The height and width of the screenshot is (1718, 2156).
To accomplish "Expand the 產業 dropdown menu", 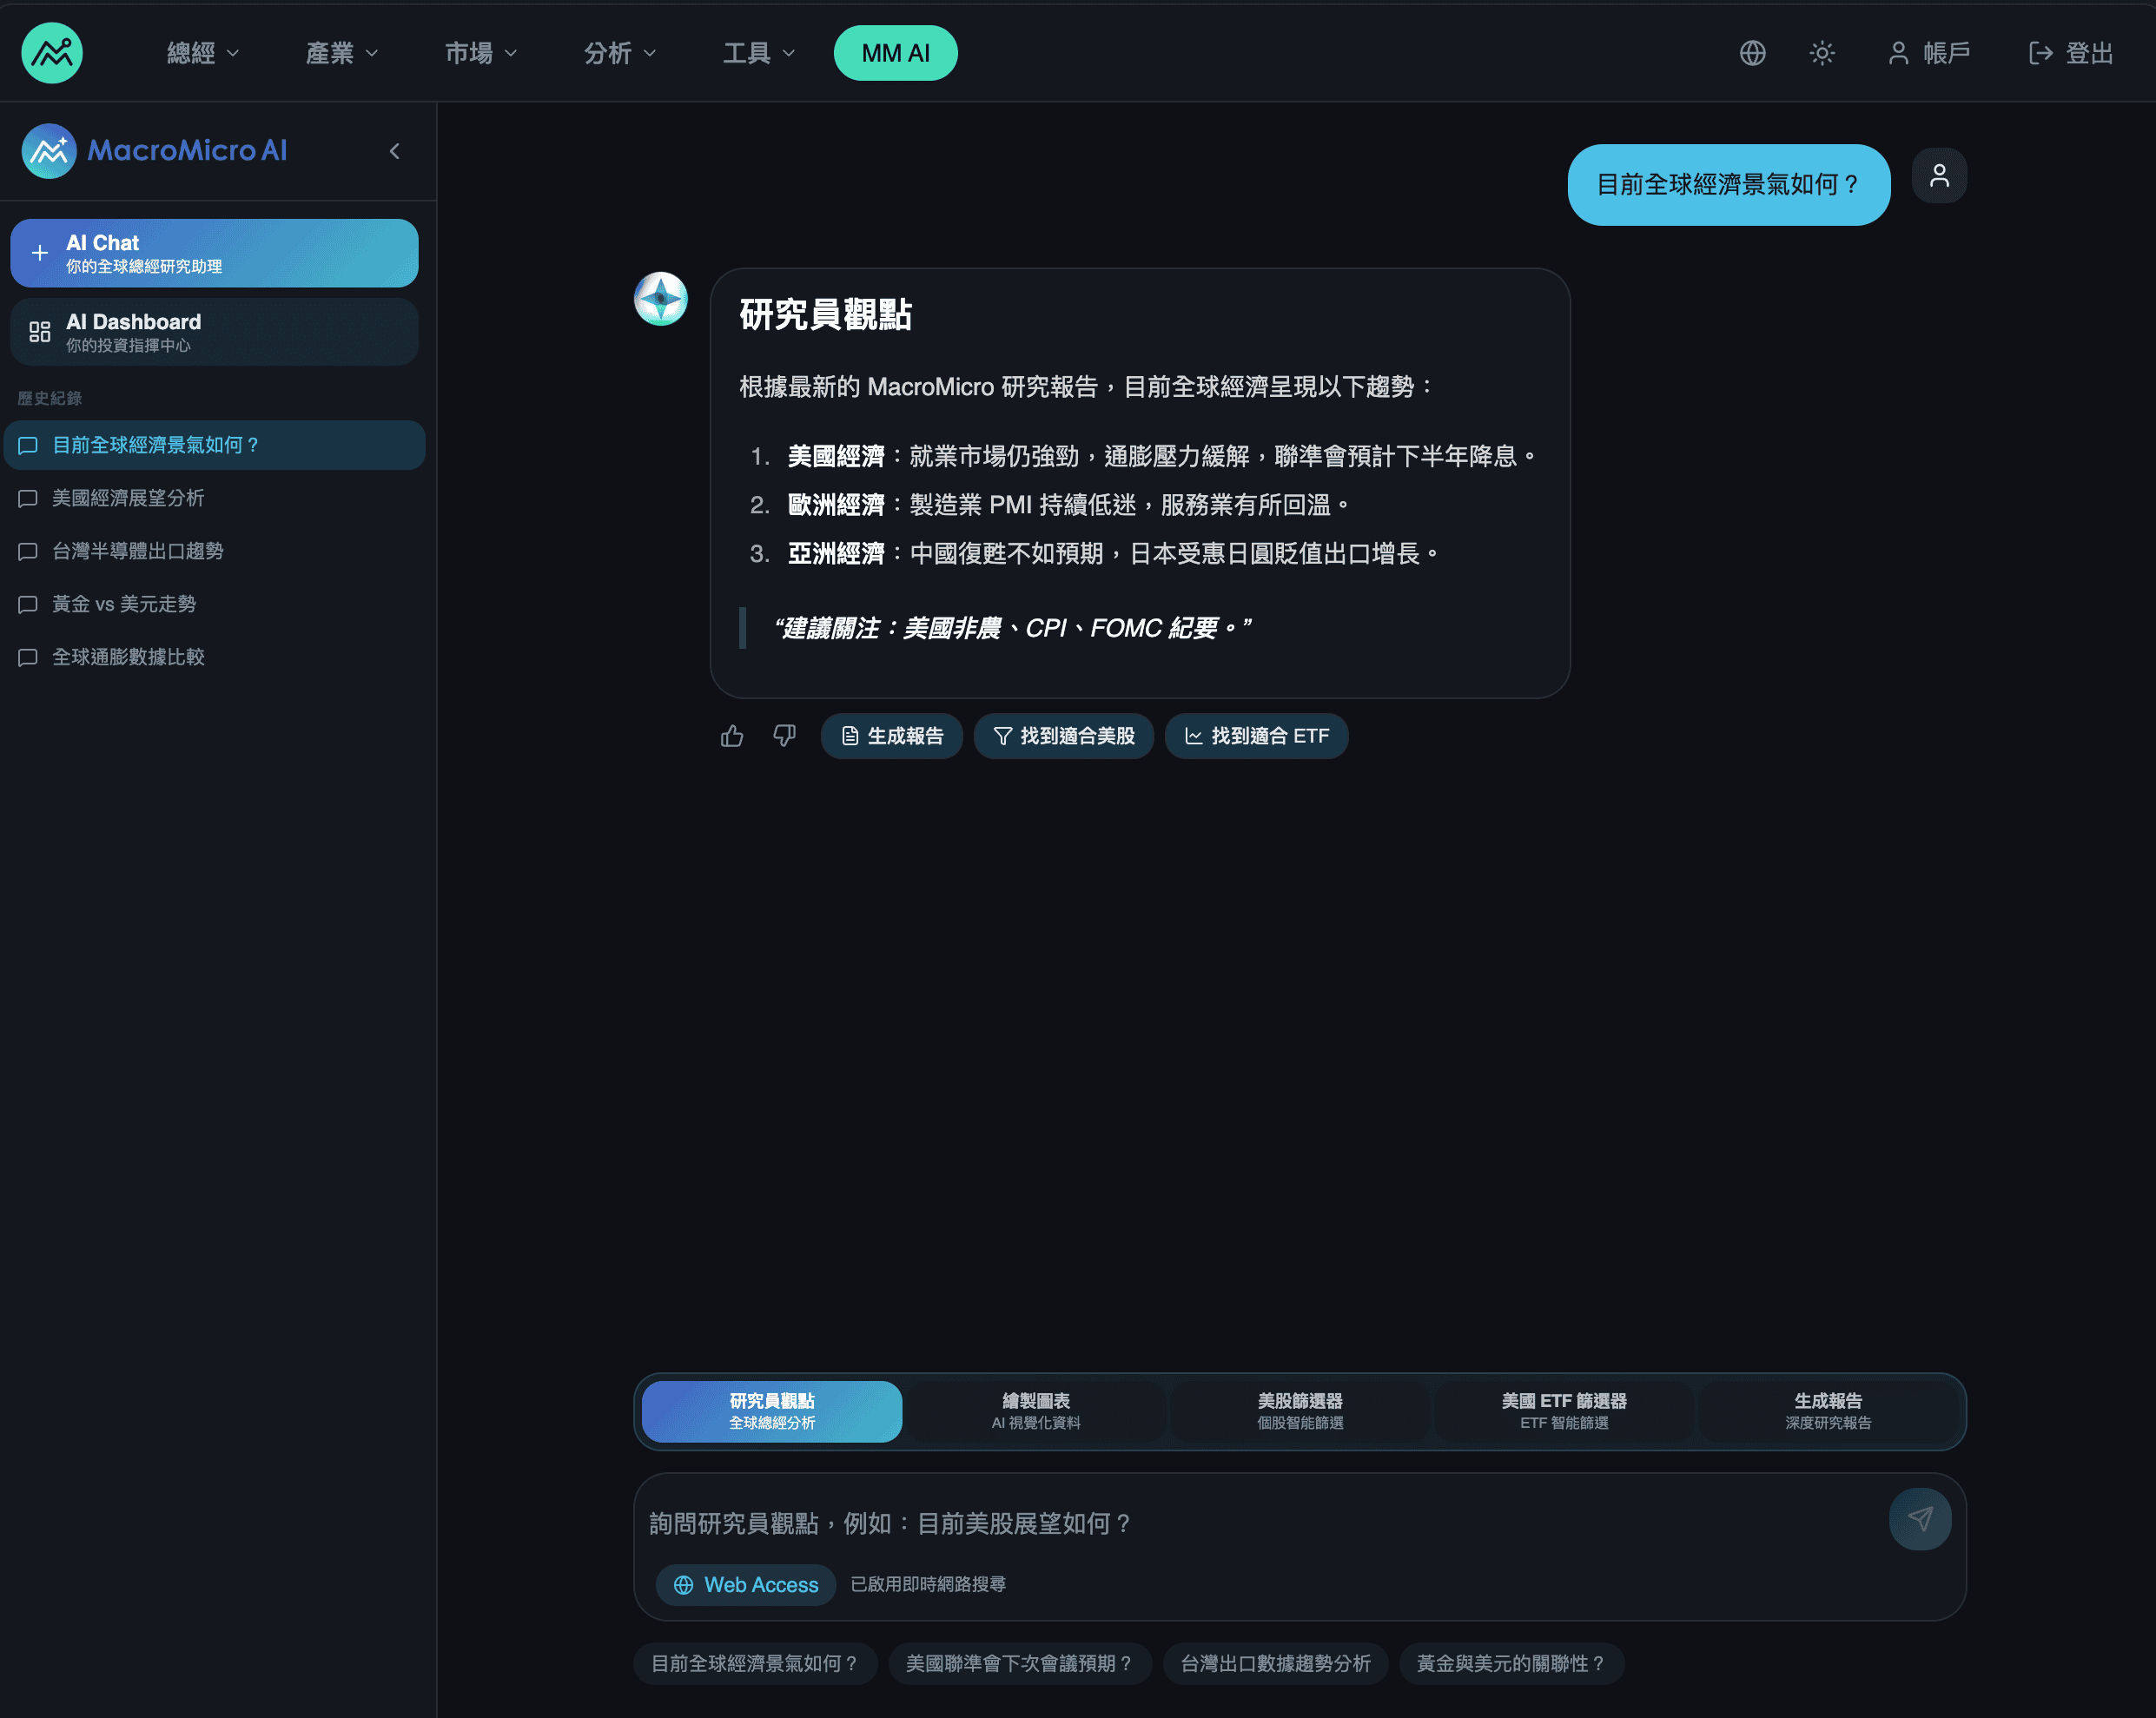I will point(342,53).
